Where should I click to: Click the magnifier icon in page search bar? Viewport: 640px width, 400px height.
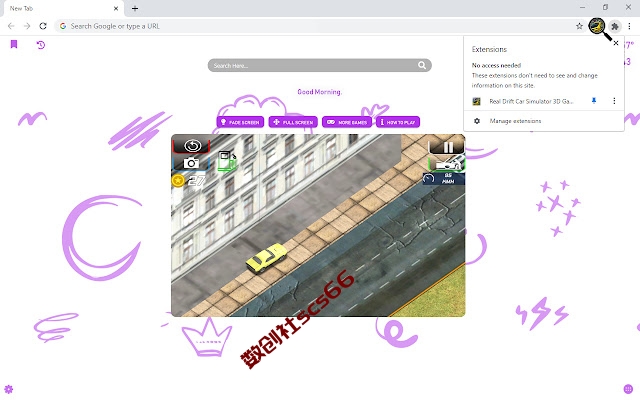(x=422, y=65)
